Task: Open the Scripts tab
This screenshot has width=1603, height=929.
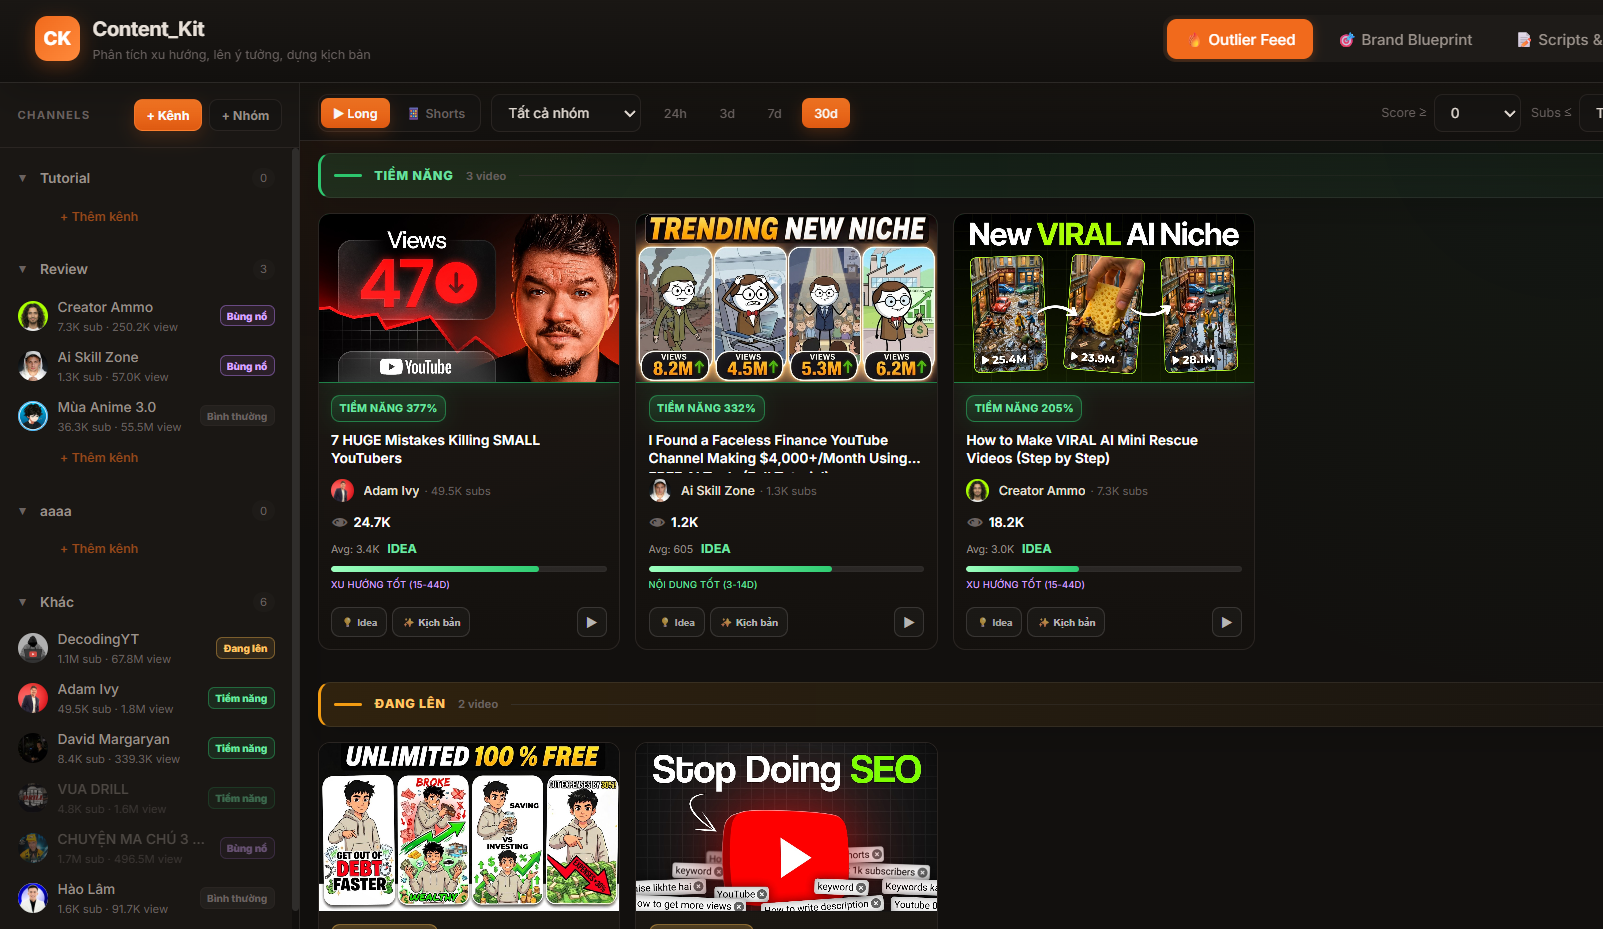Action: coord(1557,40)
